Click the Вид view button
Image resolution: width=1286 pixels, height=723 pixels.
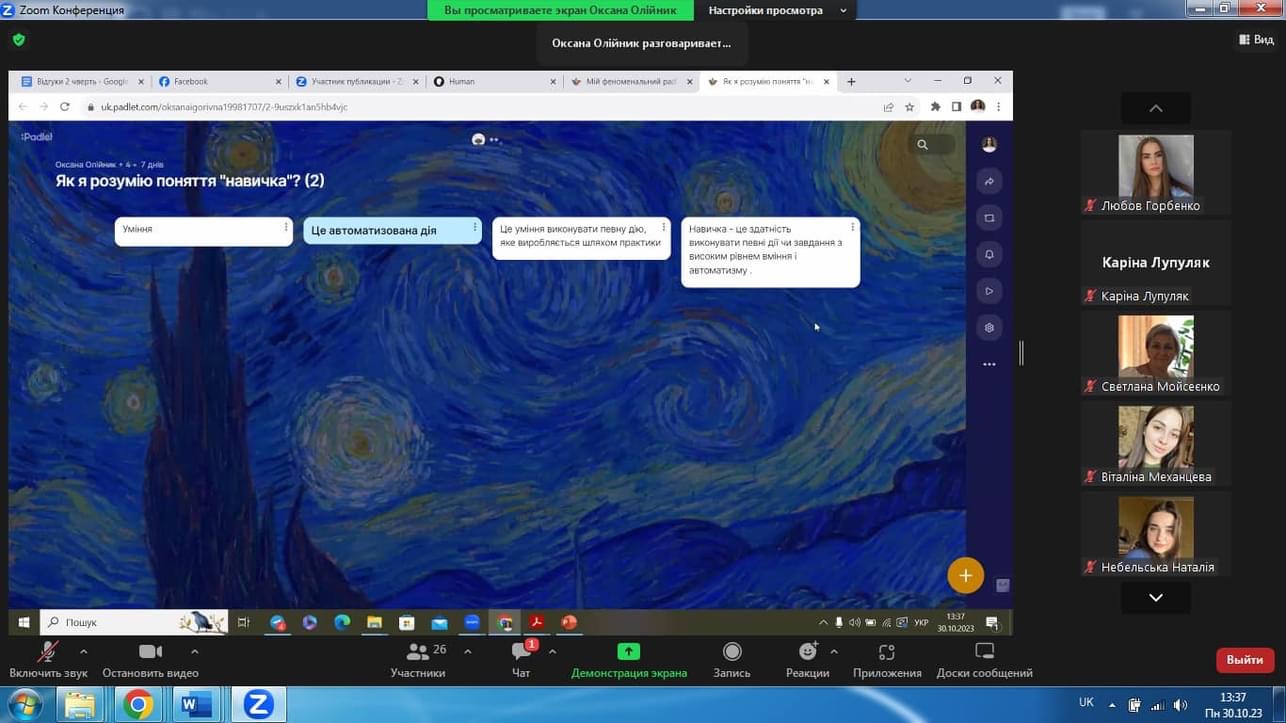click(x=1256, y=40)
